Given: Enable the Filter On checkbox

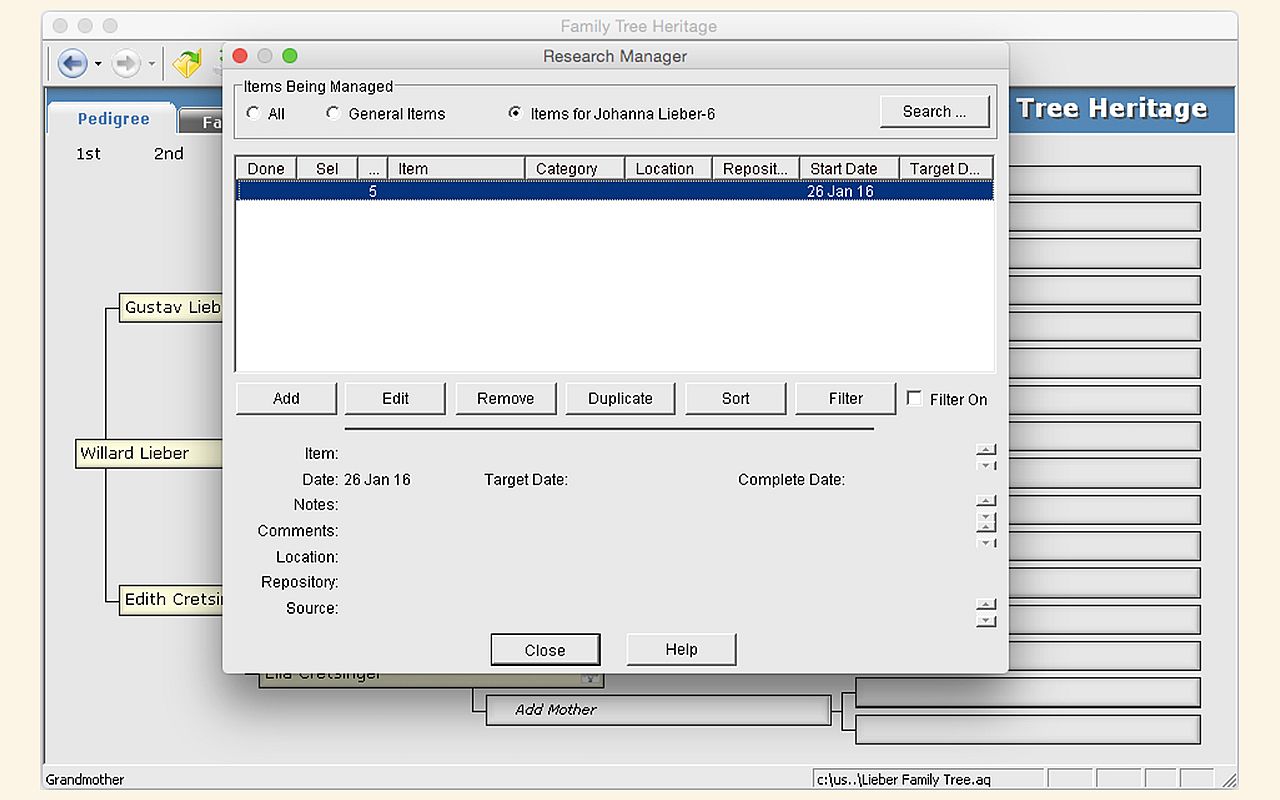Looking at the screenshot, I should 914,398.
